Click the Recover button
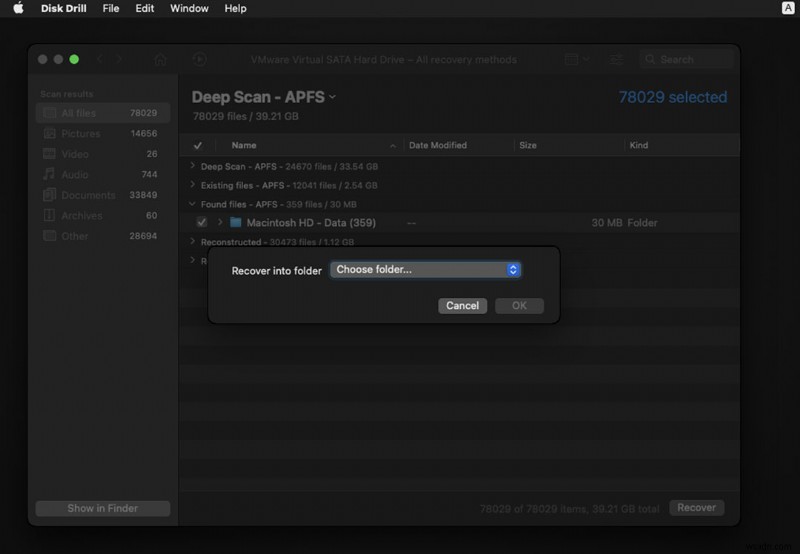This screenshot has width=800, height=554. point(696,508)
